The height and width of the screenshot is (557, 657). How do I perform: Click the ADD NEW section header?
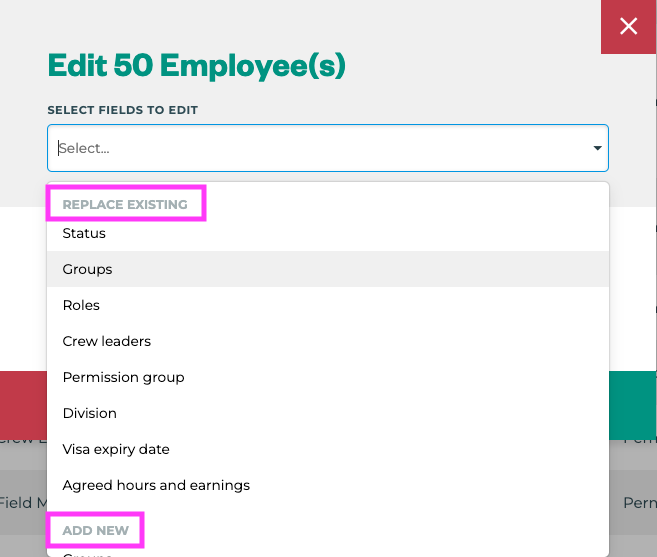click(95, 530)
